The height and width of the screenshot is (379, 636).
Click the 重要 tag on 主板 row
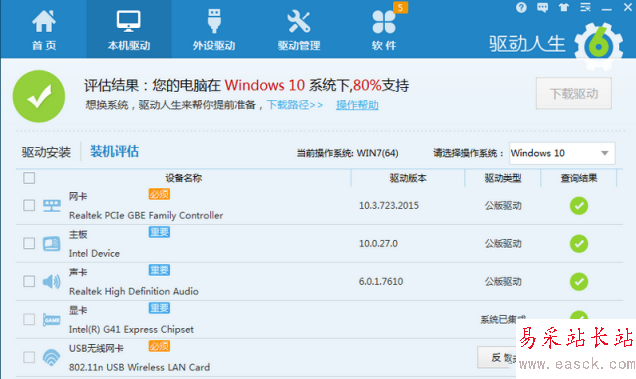159,232
